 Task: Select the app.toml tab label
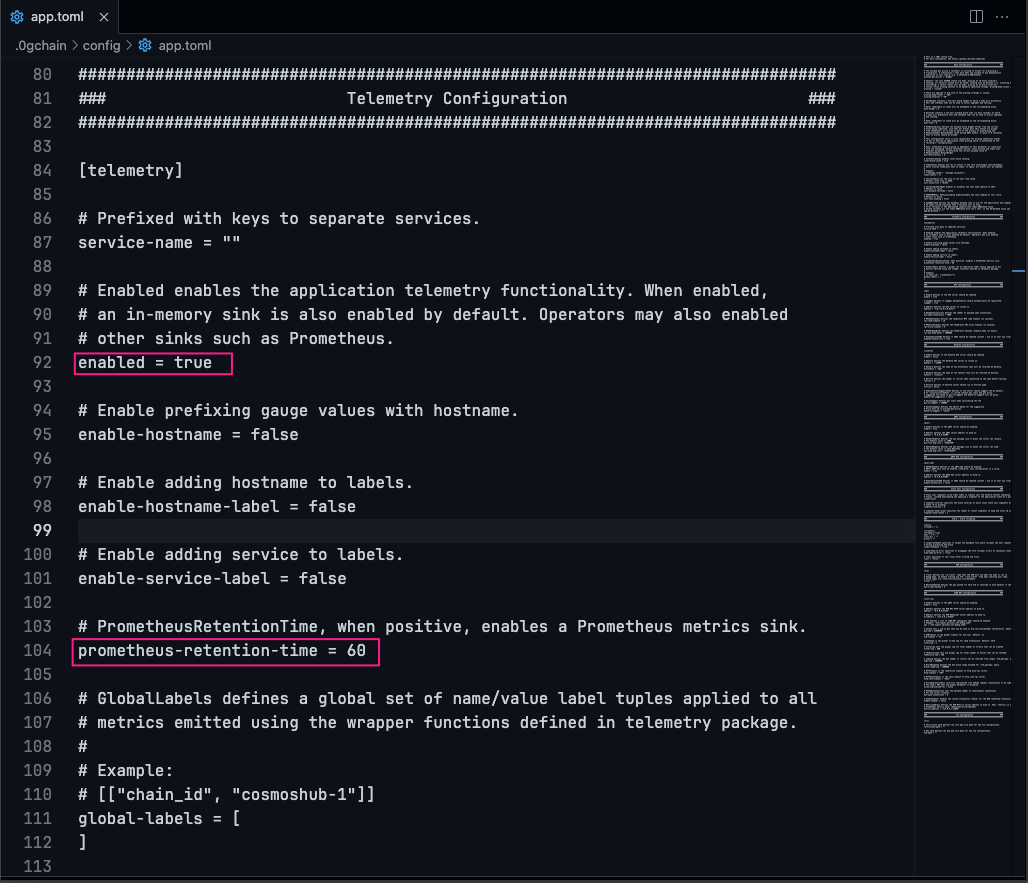tap(59, 17)
